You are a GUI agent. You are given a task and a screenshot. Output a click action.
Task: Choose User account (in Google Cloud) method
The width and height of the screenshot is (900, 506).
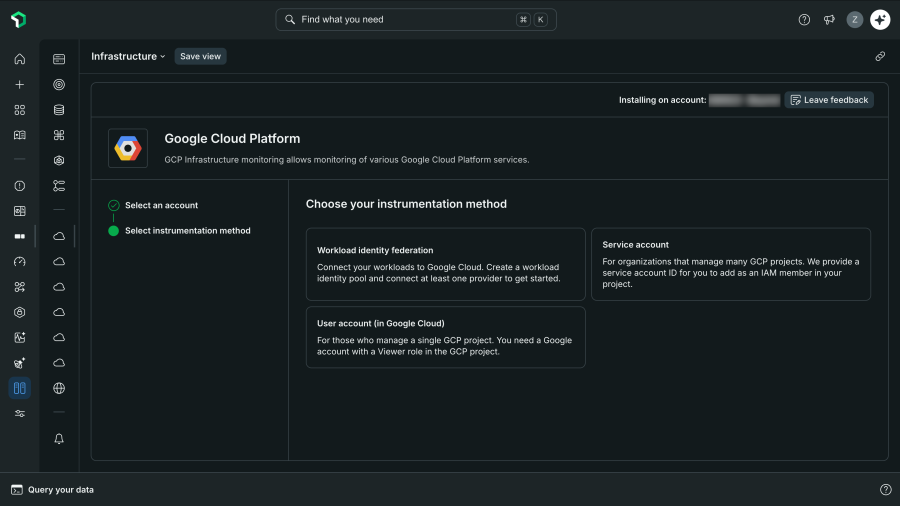[445, 337]
